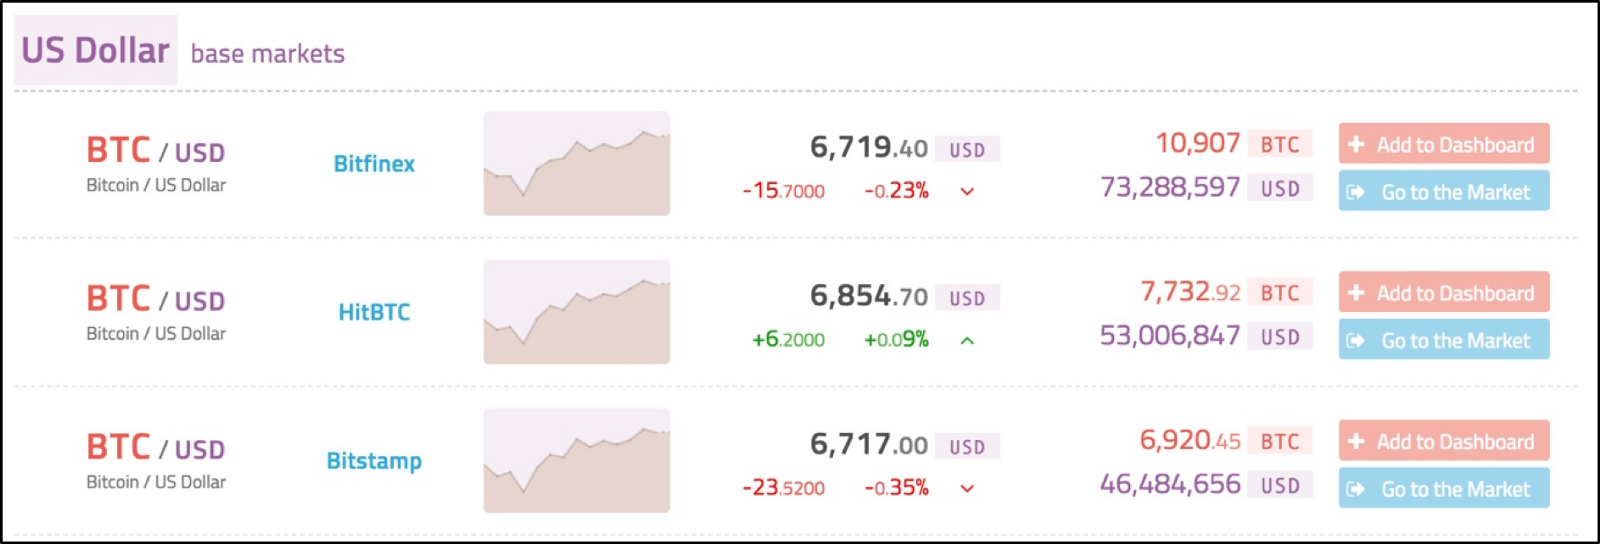Screen dimensions: 1600x544
Task: Open the Bitfinex BTC / USD pair title
Action: click(156, 151)
